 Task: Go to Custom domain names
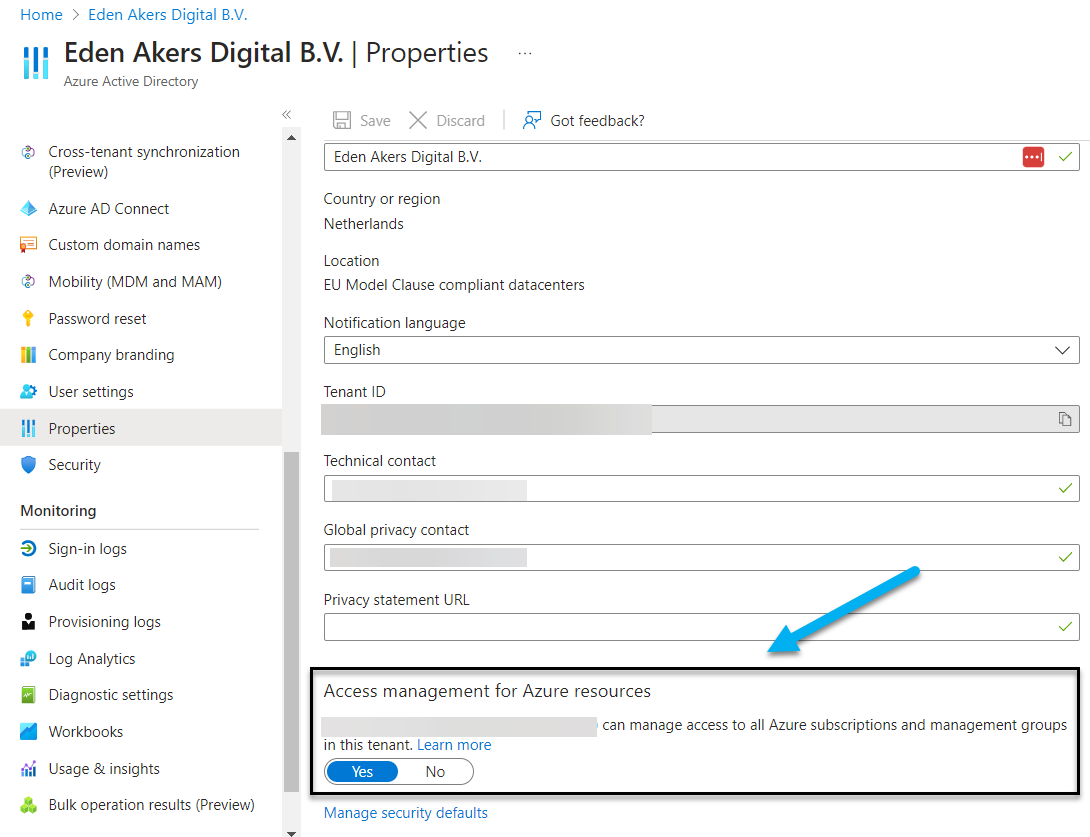pos(124,245)
